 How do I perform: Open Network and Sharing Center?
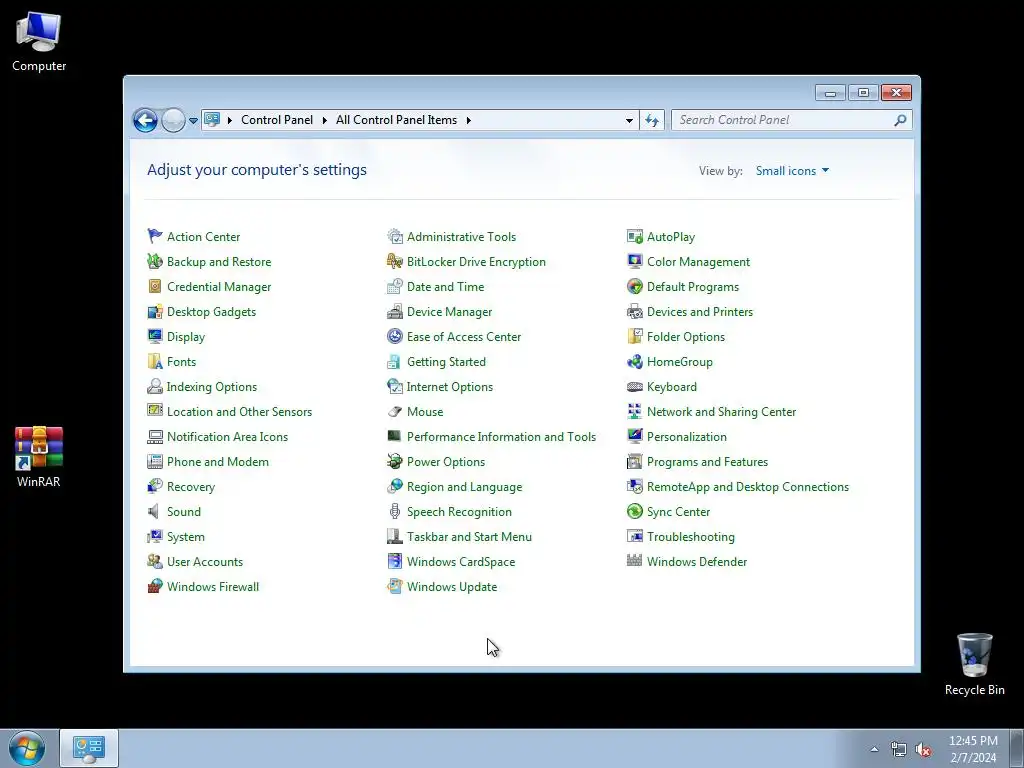[x=721, y=411]
